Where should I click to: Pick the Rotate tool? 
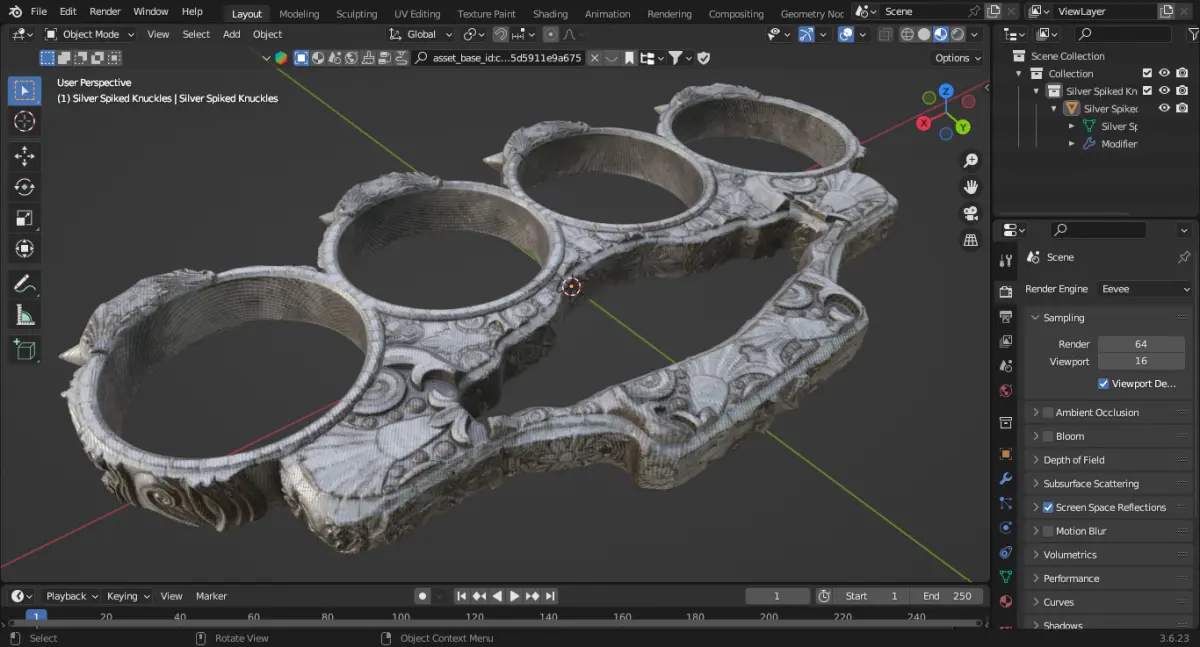tap(25, 187)
